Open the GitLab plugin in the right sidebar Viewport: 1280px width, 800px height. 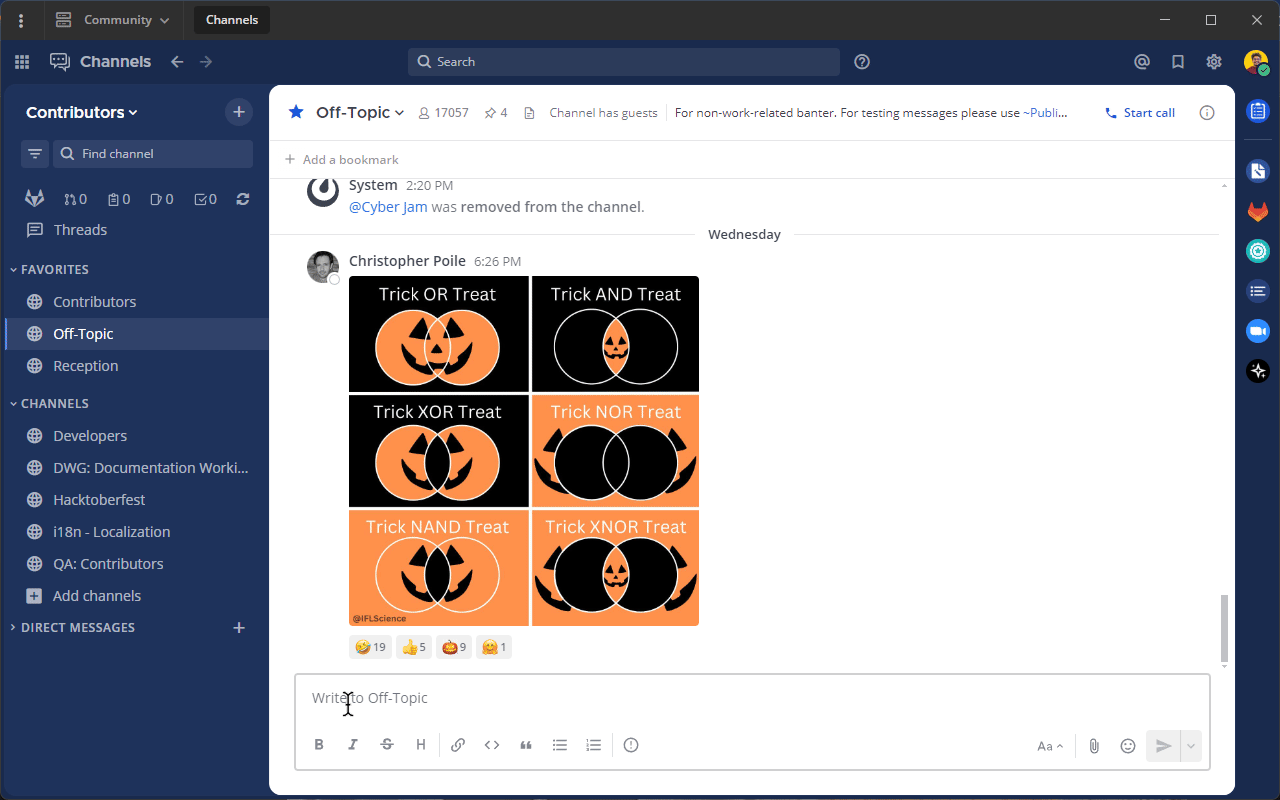point(1257,211)
